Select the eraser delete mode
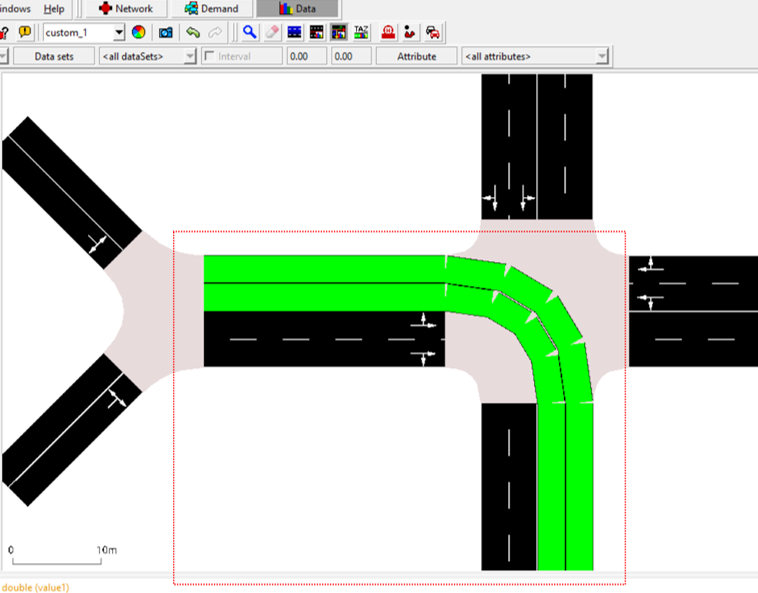Image resolution: width=758 pixels, height=593 pixels. (x=272, y=33)
